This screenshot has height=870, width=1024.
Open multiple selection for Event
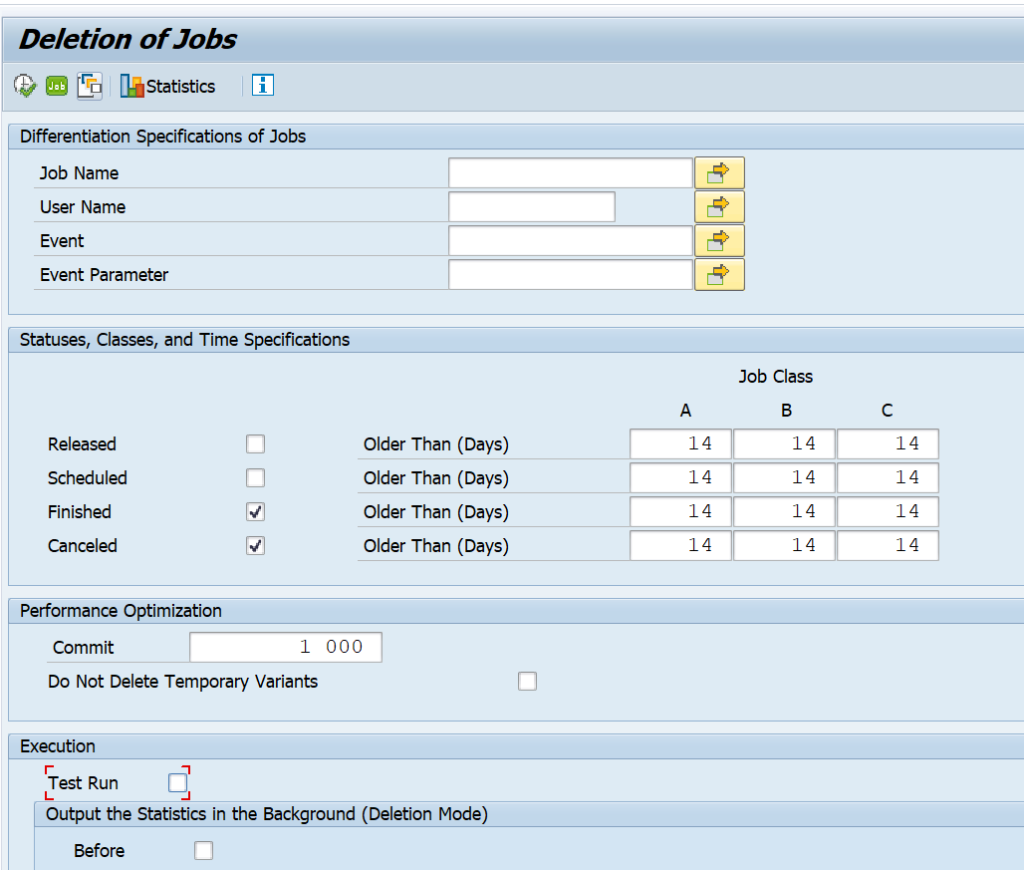pyautogui.click(x=719, y=241)
